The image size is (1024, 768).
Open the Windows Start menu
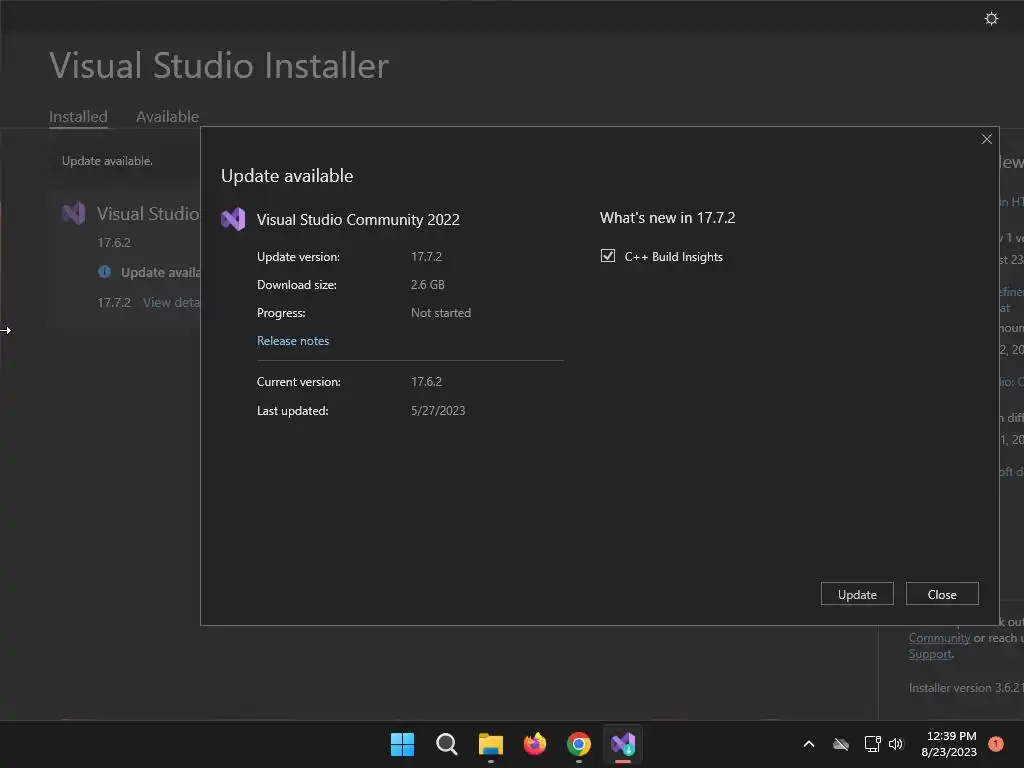click(x=402, y=744)
